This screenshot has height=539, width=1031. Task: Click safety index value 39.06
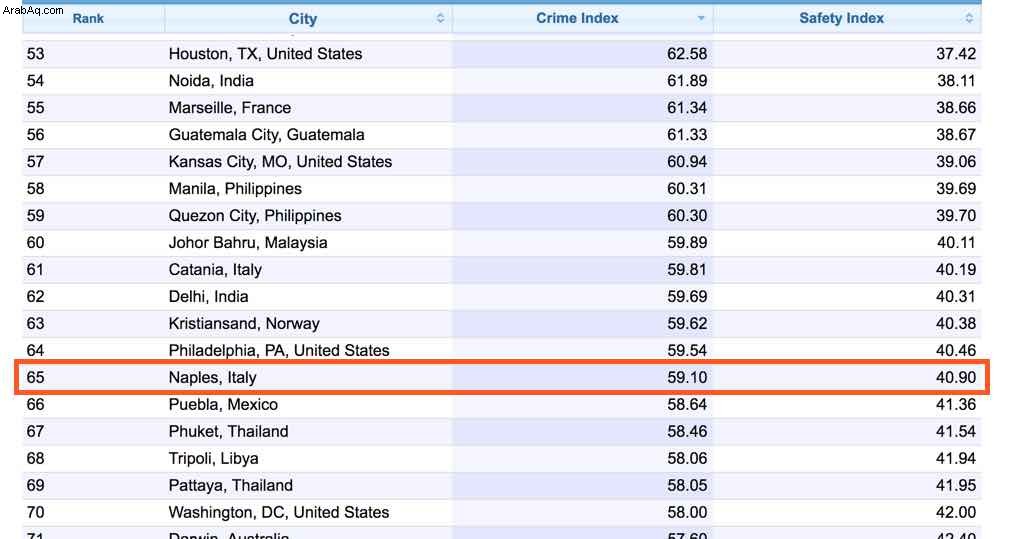coord(956,162)
